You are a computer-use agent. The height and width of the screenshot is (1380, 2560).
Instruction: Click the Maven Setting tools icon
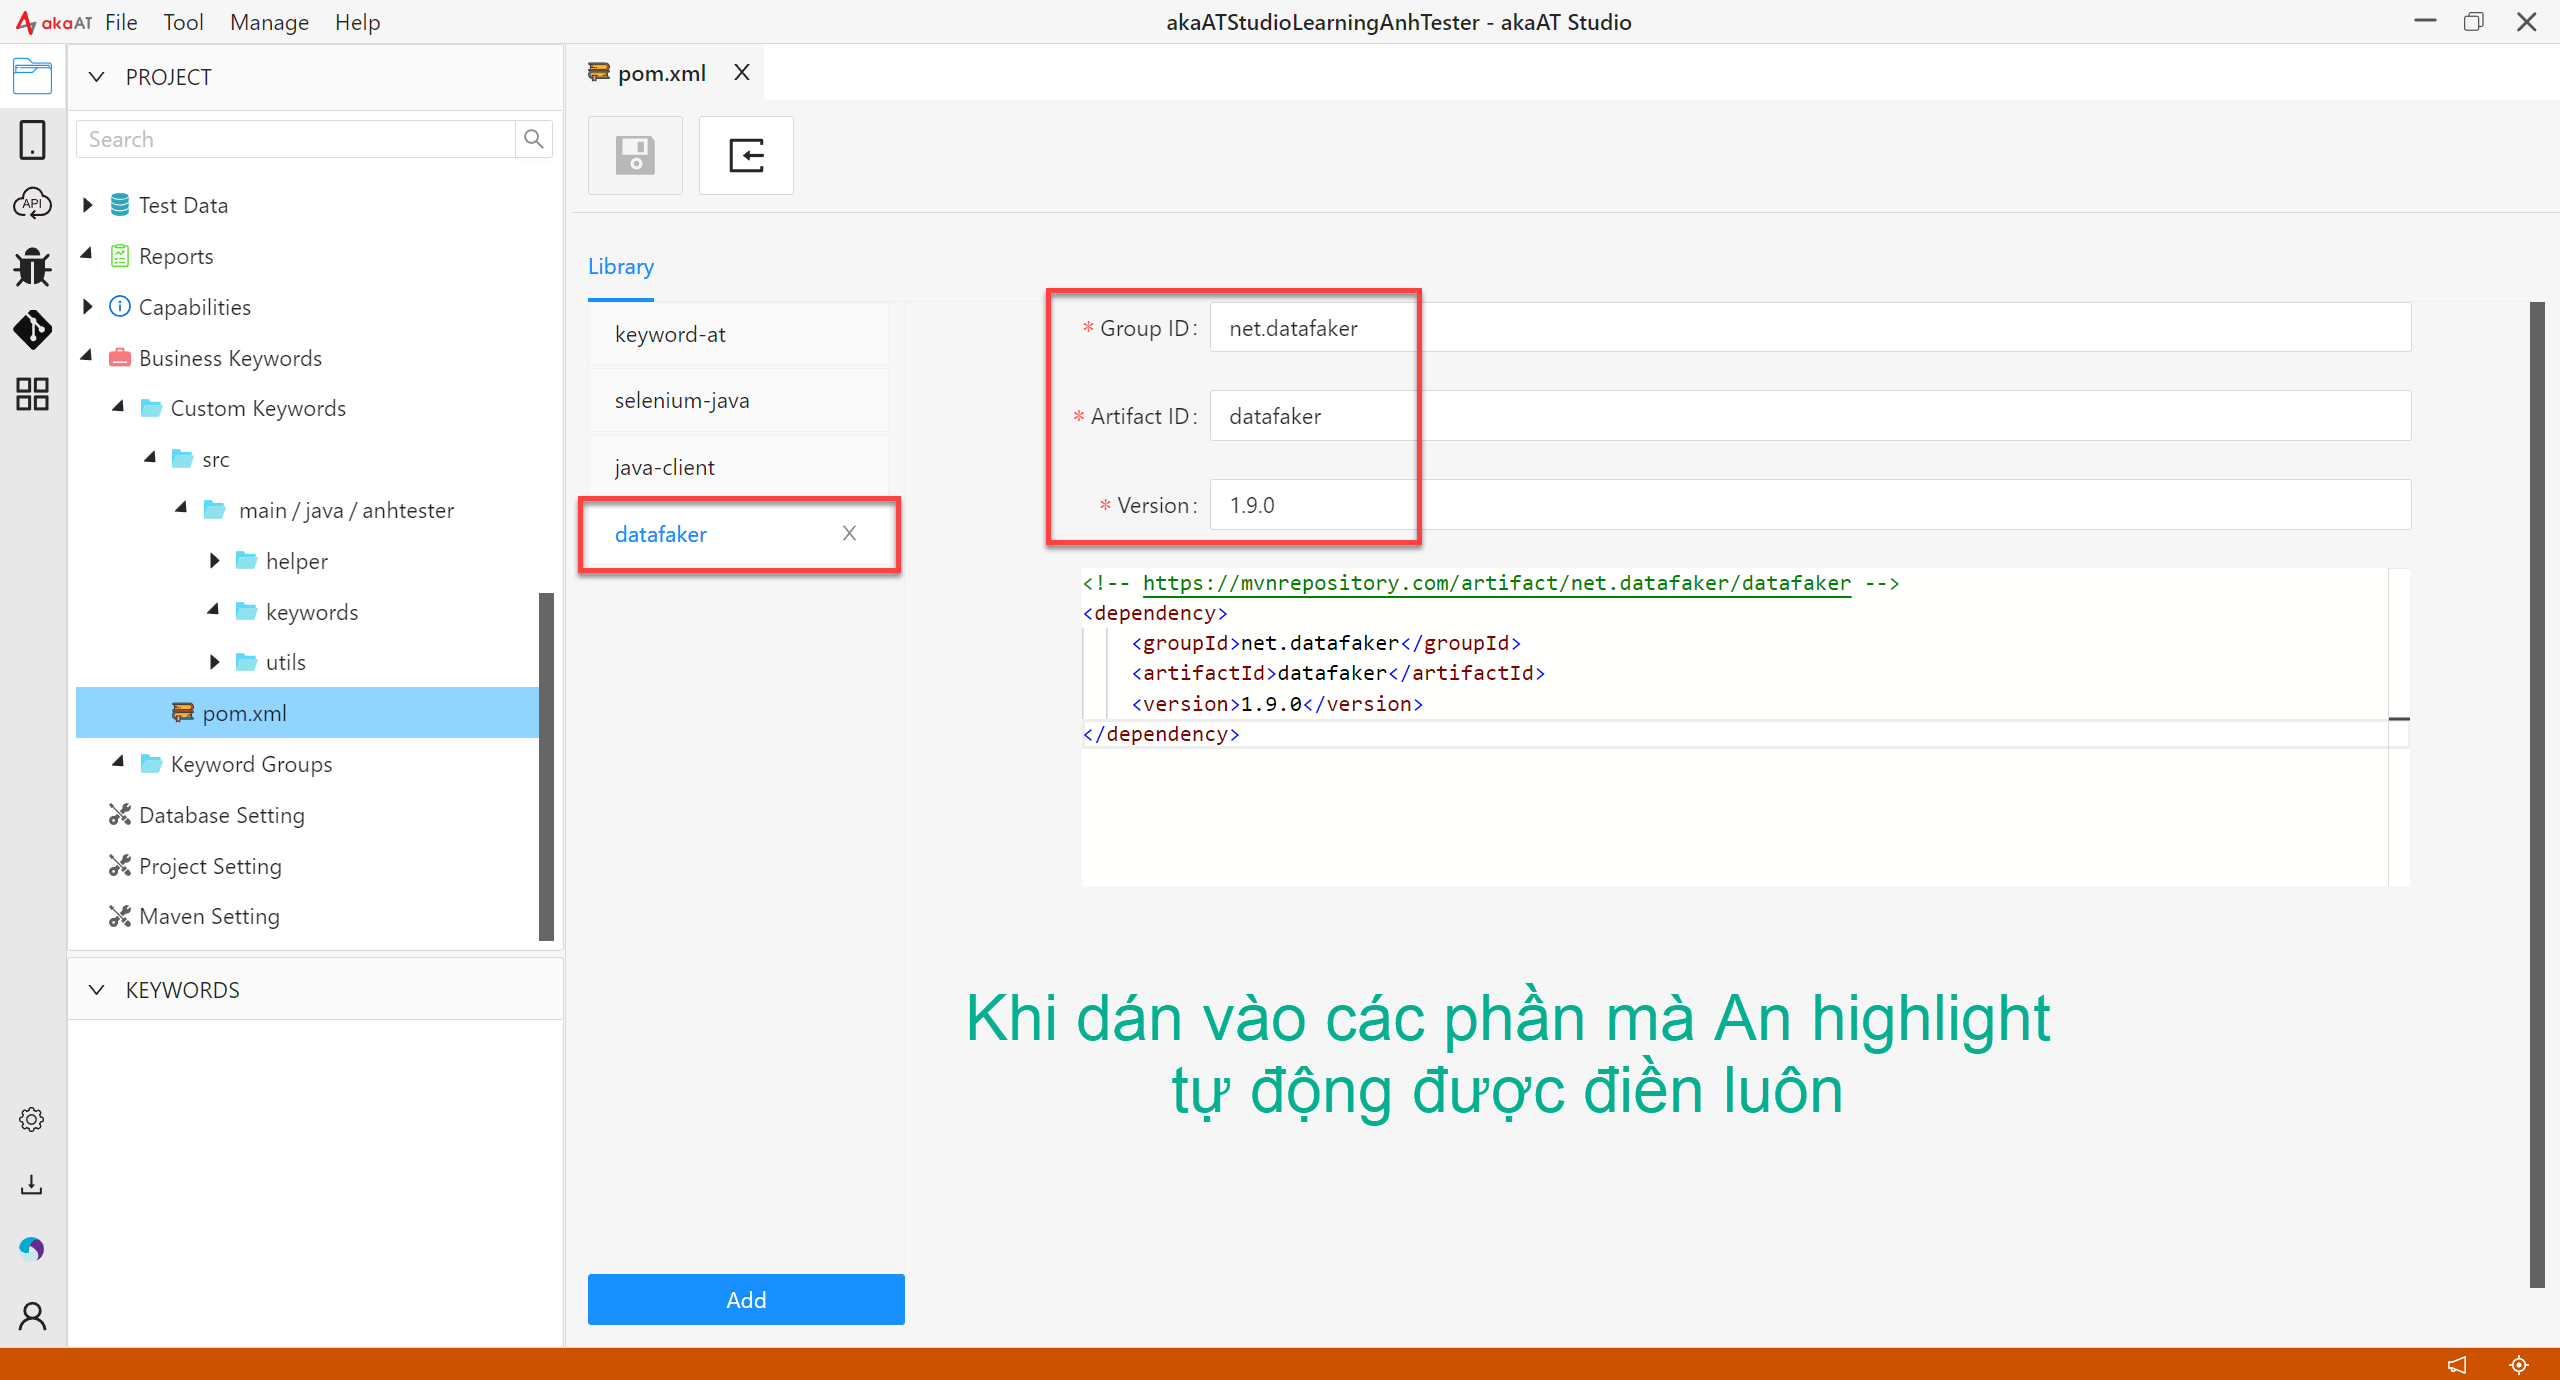120,916
